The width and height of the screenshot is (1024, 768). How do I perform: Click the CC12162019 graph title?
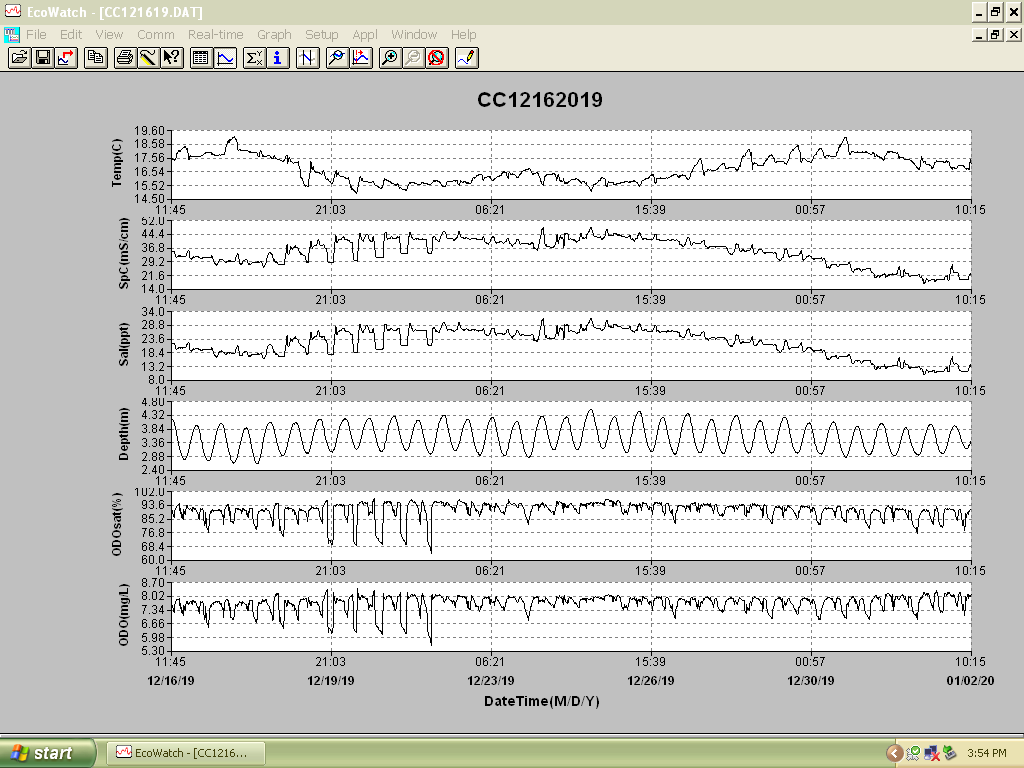[x=540, y=100]
